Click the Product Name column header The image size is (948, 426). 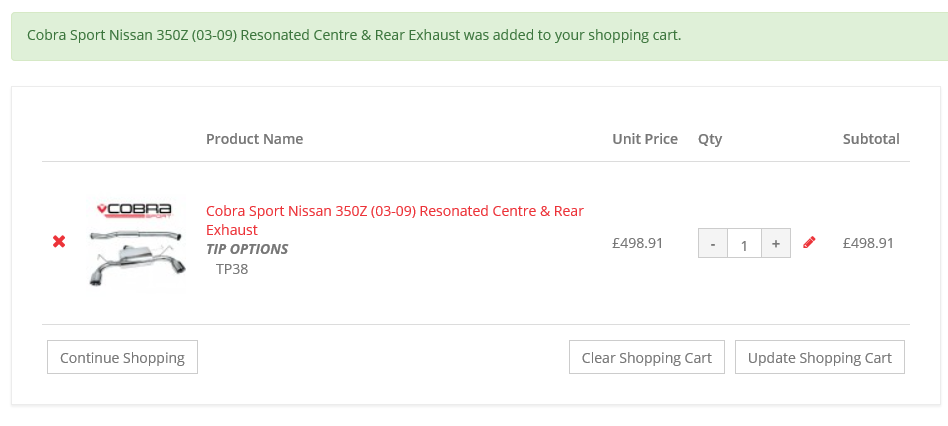point(254,139)
